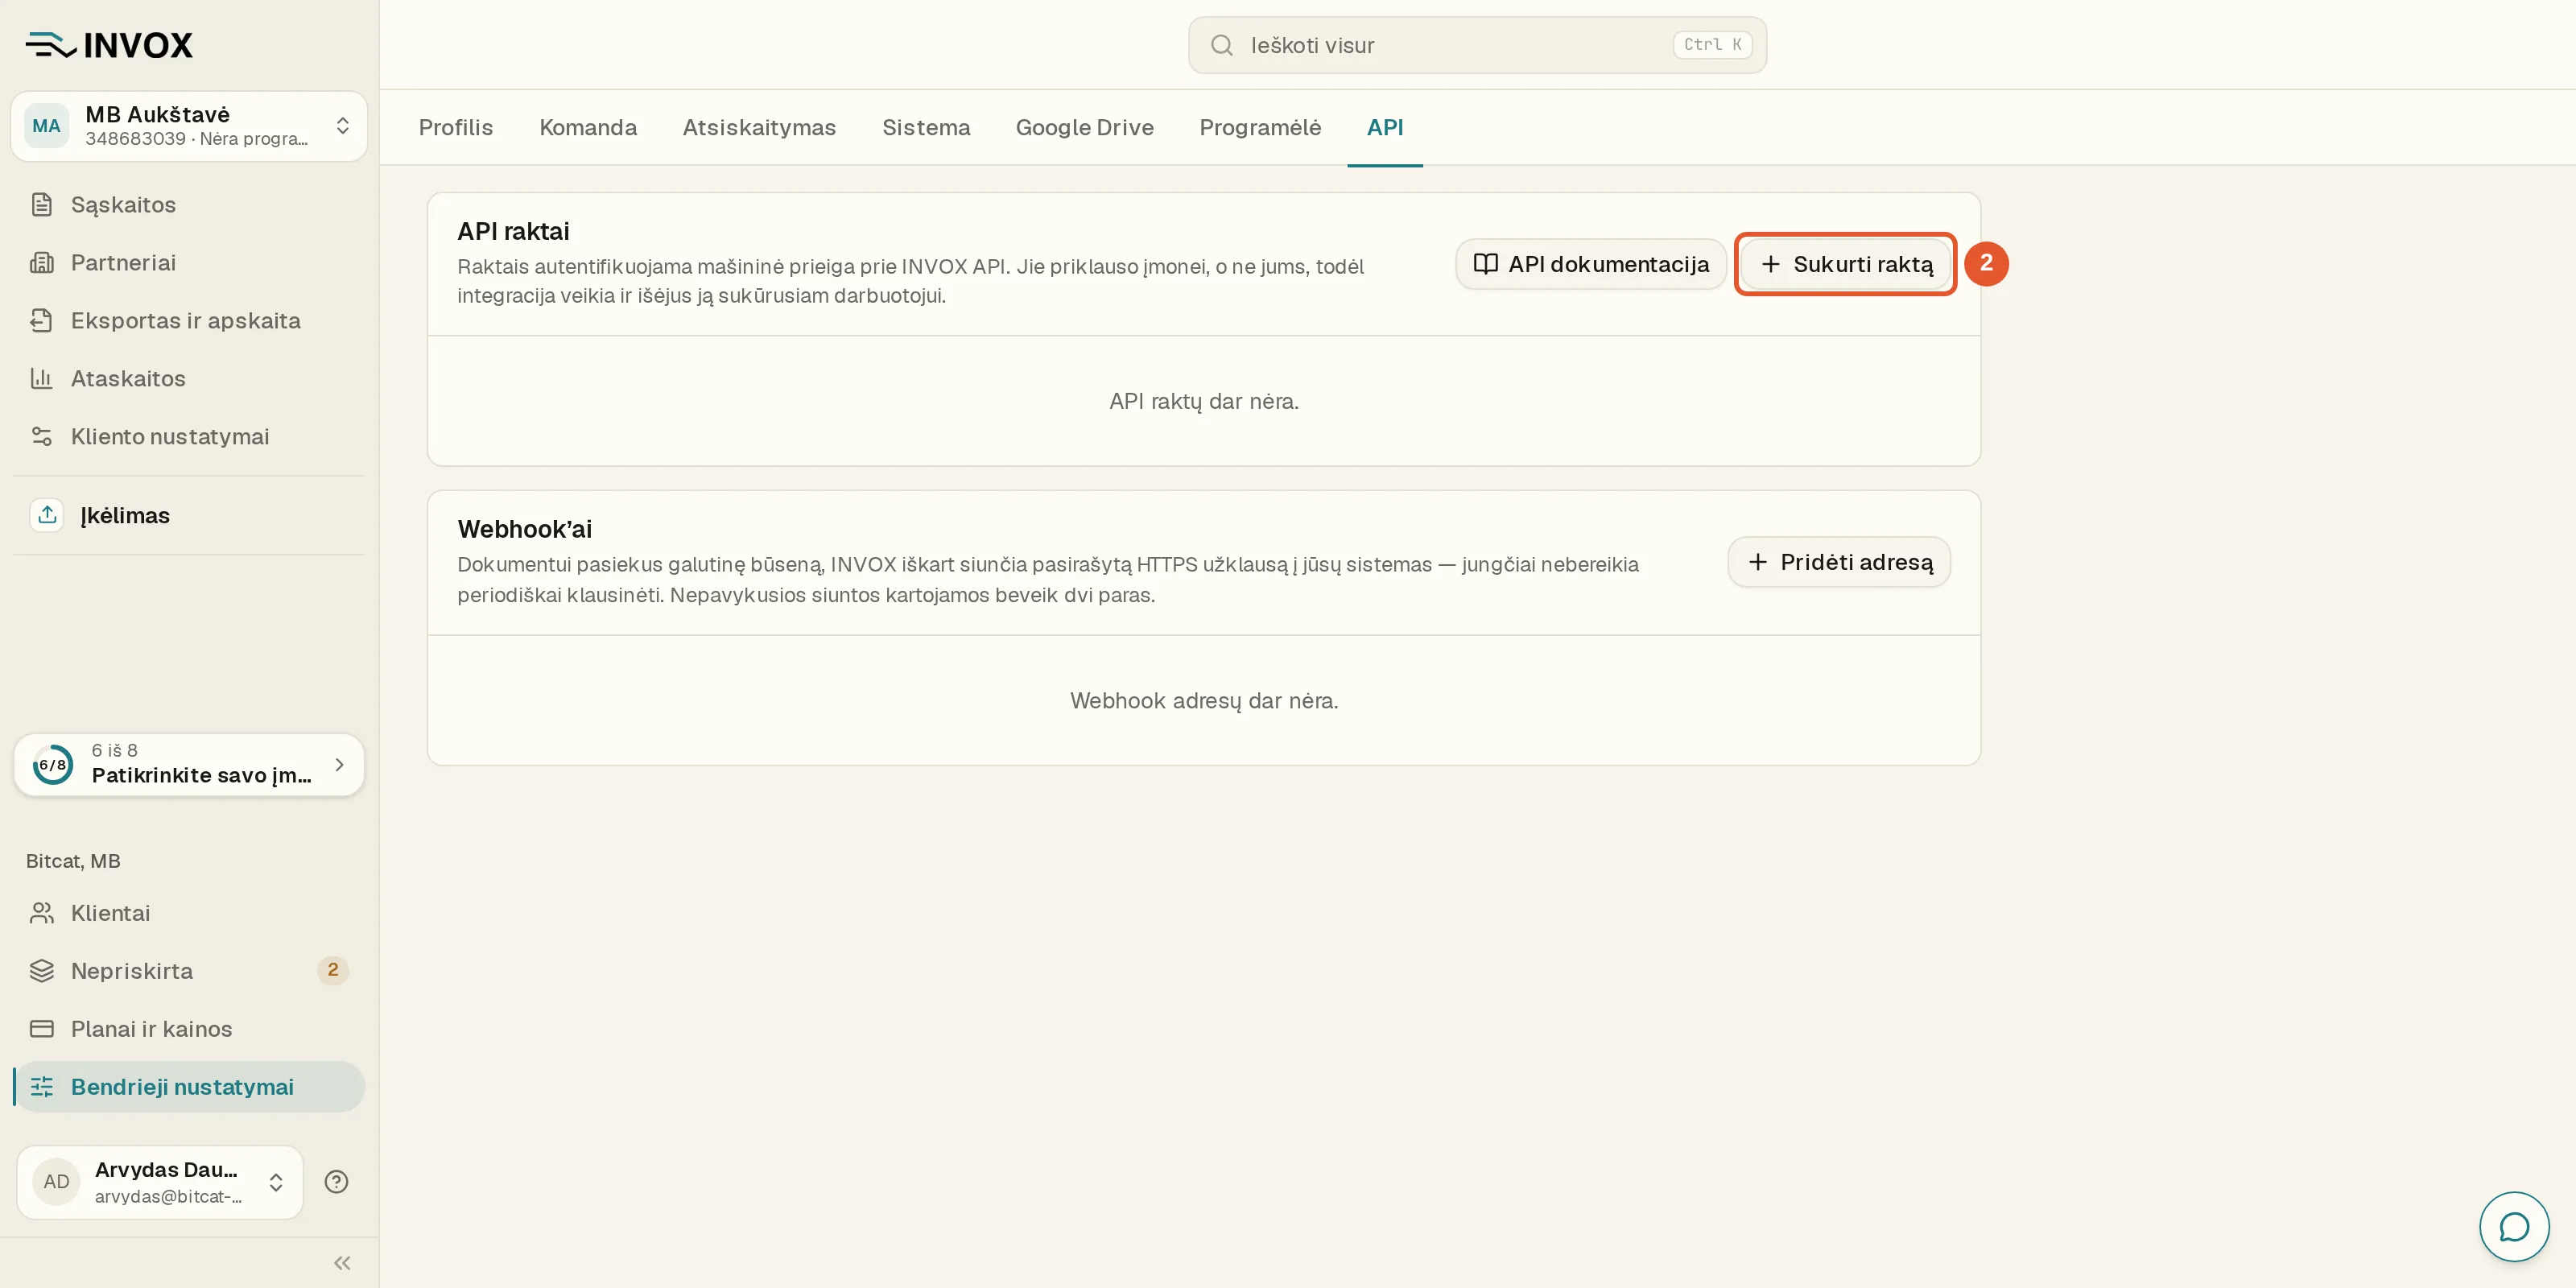Expand Arvydas user account menu

click(160, 1182)
